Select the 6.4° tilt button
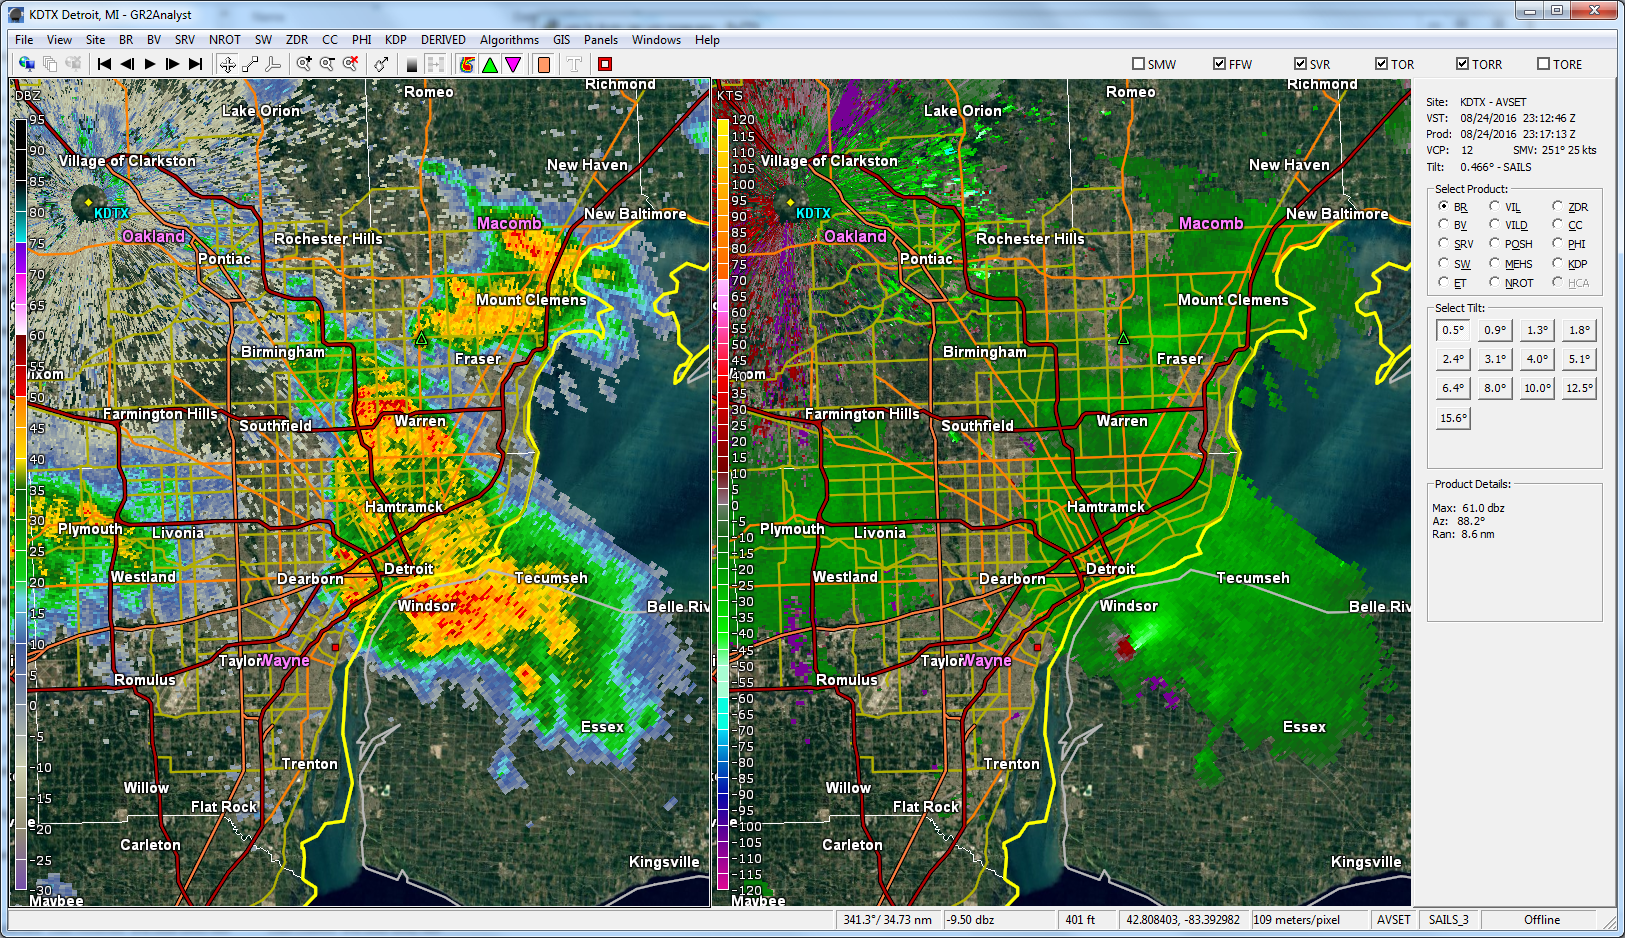 pyautogui.click(x=1453, y=388)
